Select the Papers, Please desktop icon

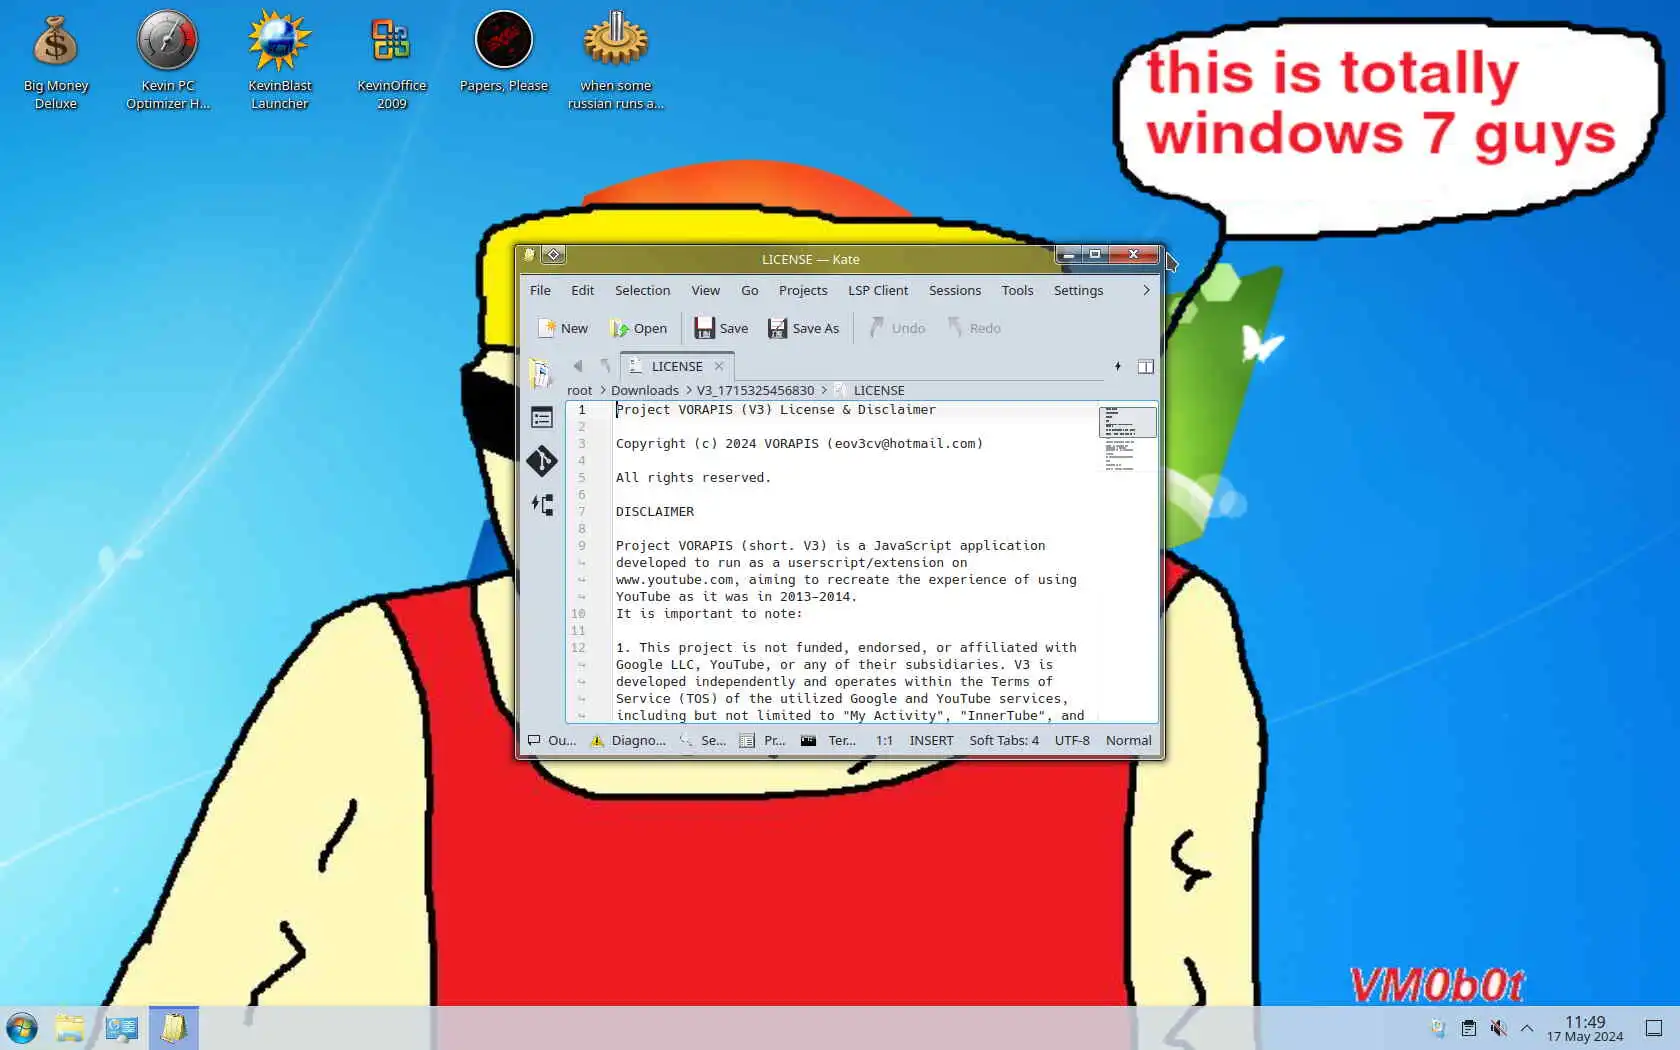(x=504, y=52)
